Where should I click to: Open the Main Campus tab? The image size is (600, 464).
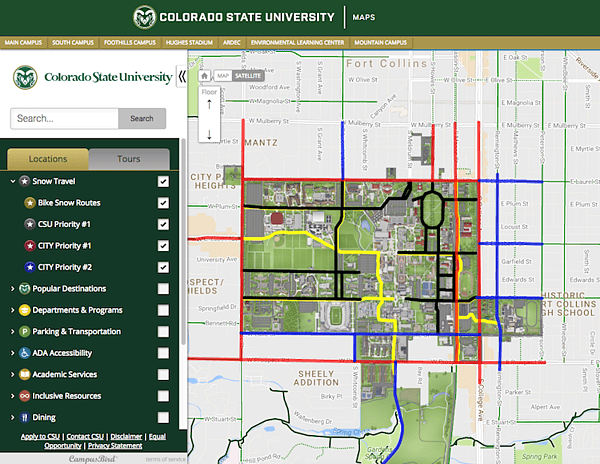tap(23, 42)
